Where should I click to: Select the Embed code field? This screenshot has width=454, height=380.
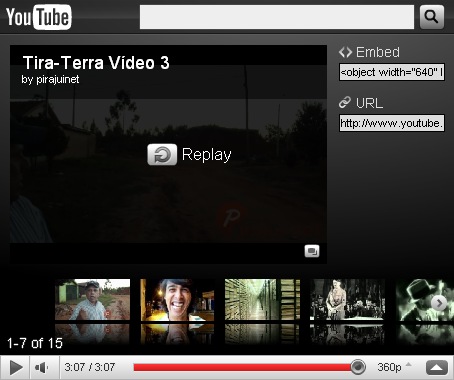tap(392, 72)
